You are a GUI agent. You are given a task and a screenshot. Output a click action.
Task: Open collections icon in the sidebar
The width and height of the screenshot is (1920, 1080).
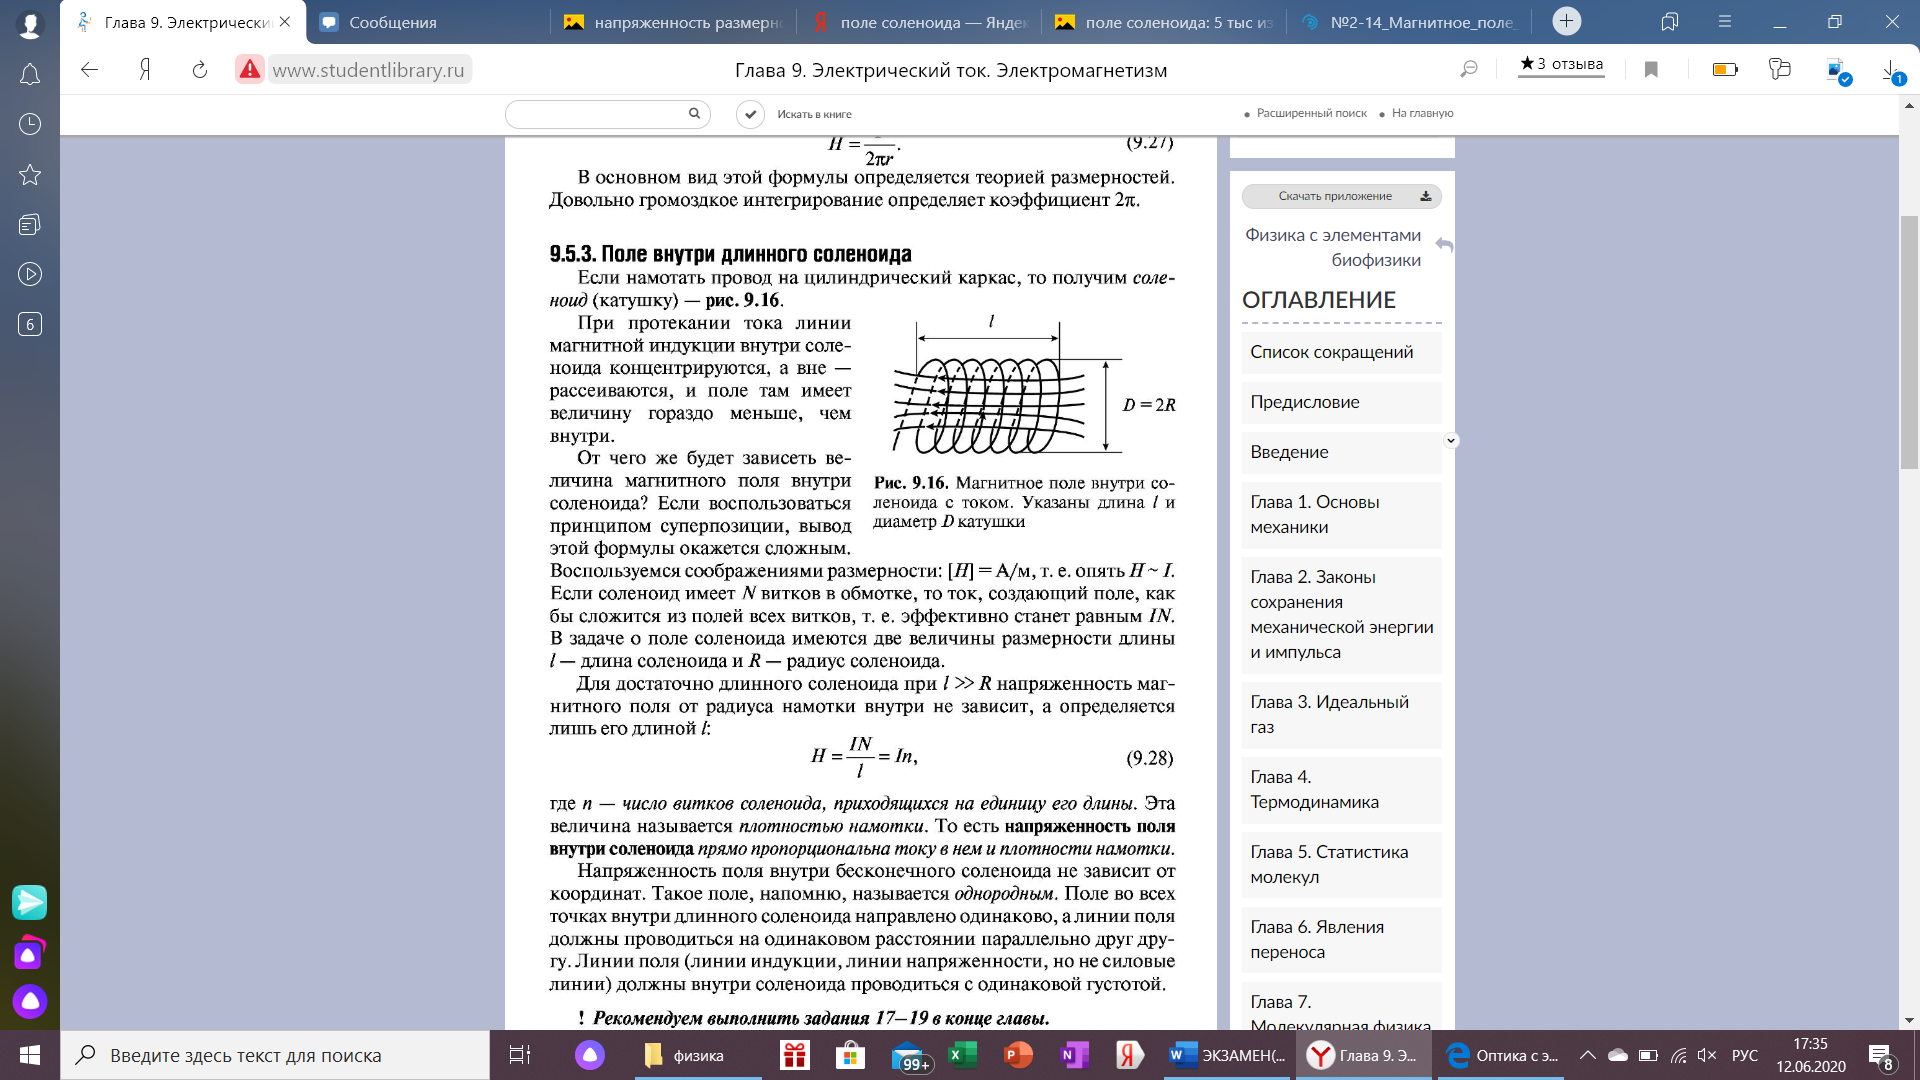coord(30,224)
